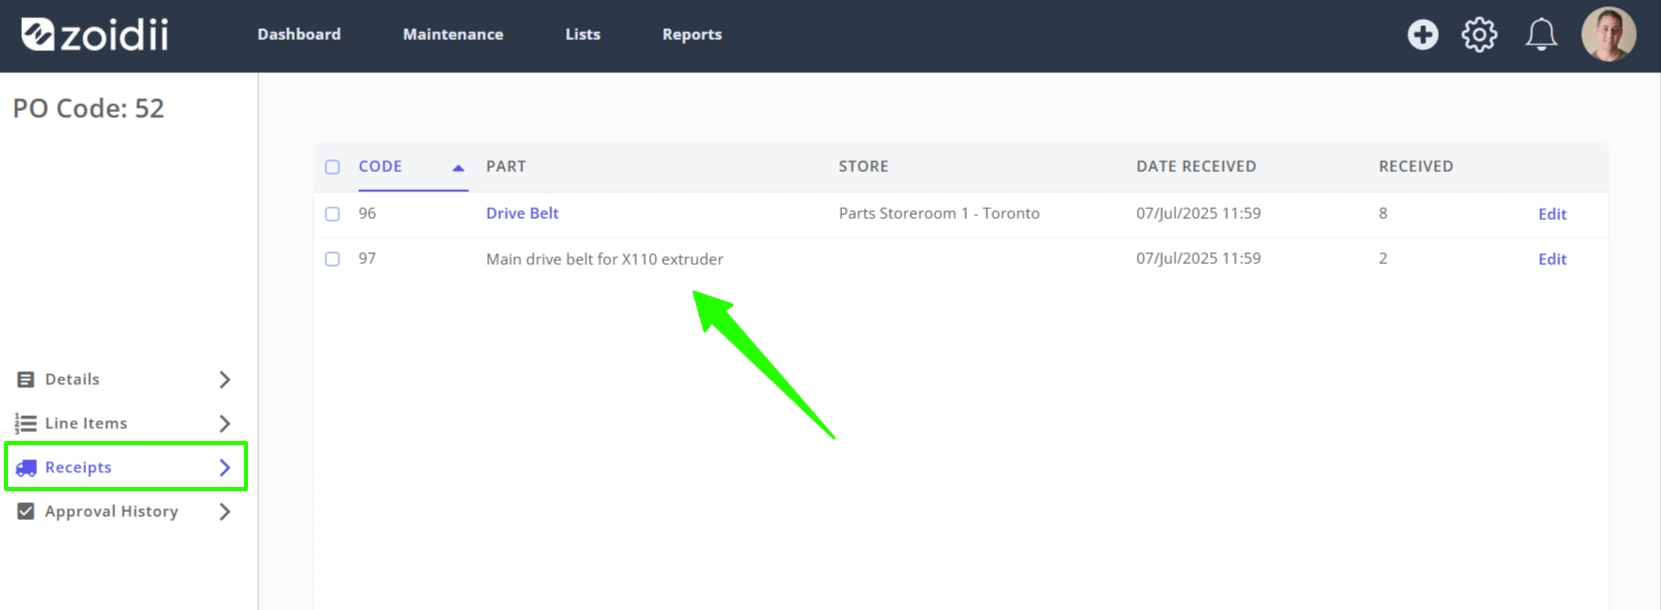Screen dimensions: 1661x610
Task: Click the 'PO Code: 52' title
Action: [88, 108]
